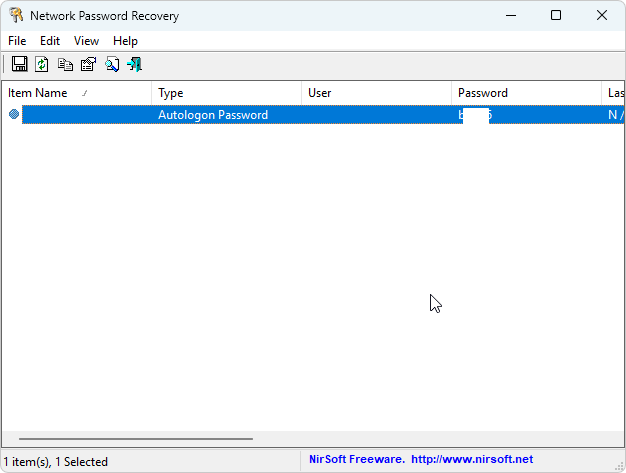Viewport: 626px width, 473px height.
Task: Click the Copy Selected Items icon
Action: [x=65, y=64]
